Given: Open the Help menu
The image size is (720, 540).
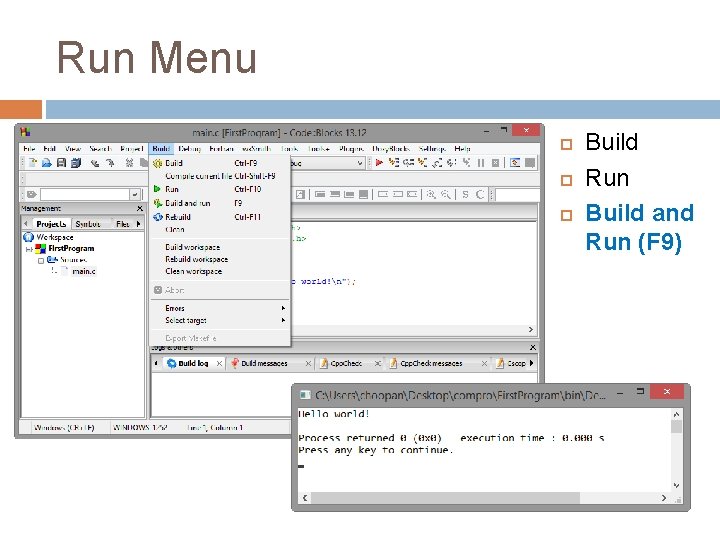Looking at the screenshot, I should 462,148.
